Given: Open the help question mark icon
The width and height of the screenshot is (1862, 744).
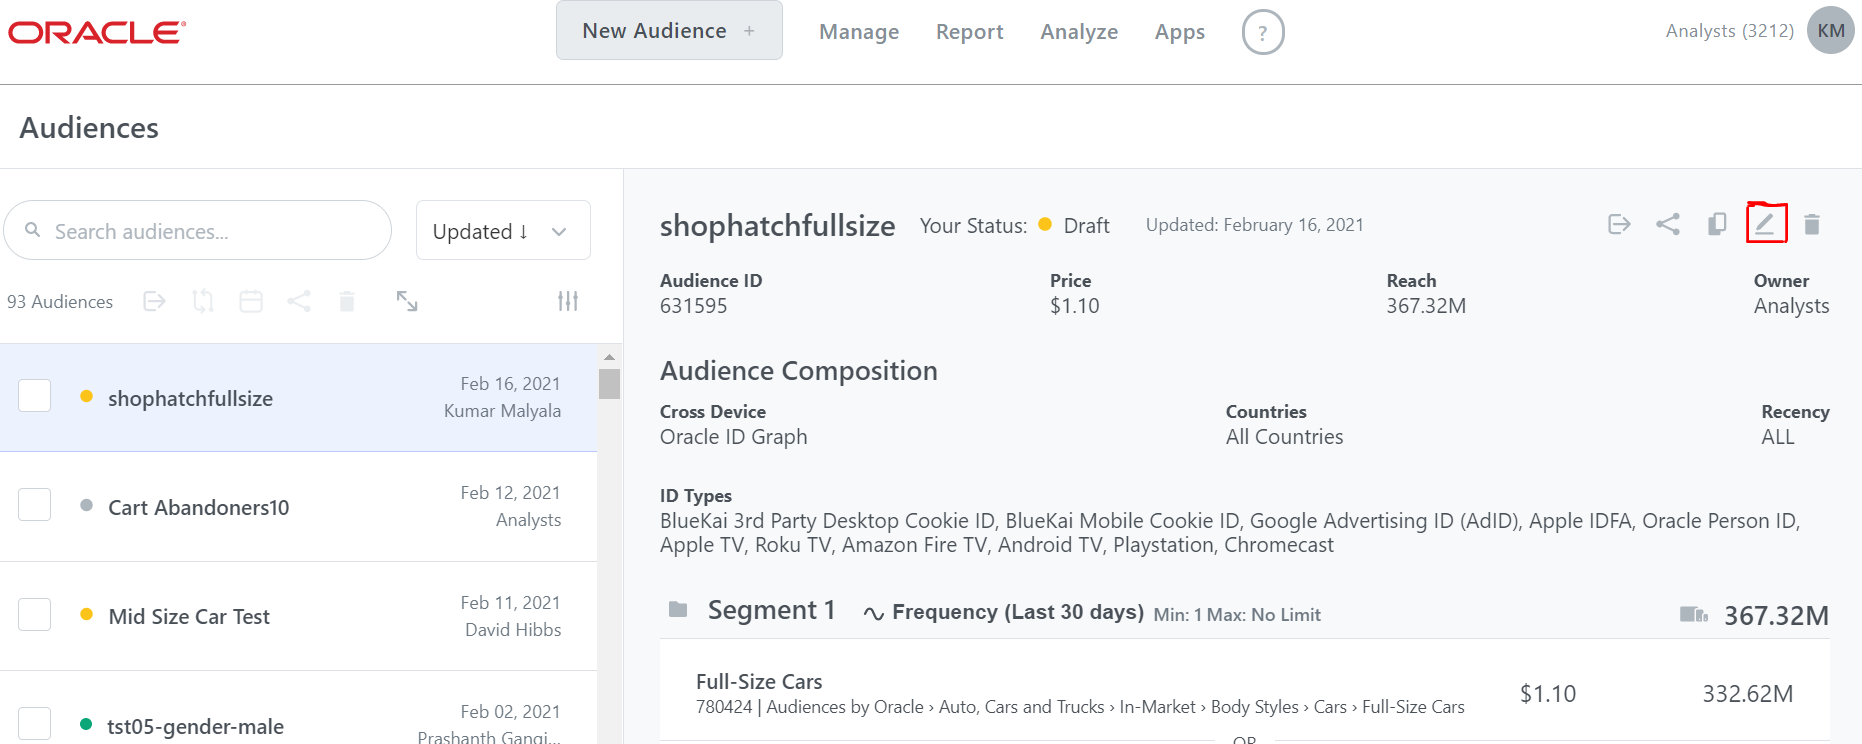Looking at the screenshot, I should [x=1262, y=32].
